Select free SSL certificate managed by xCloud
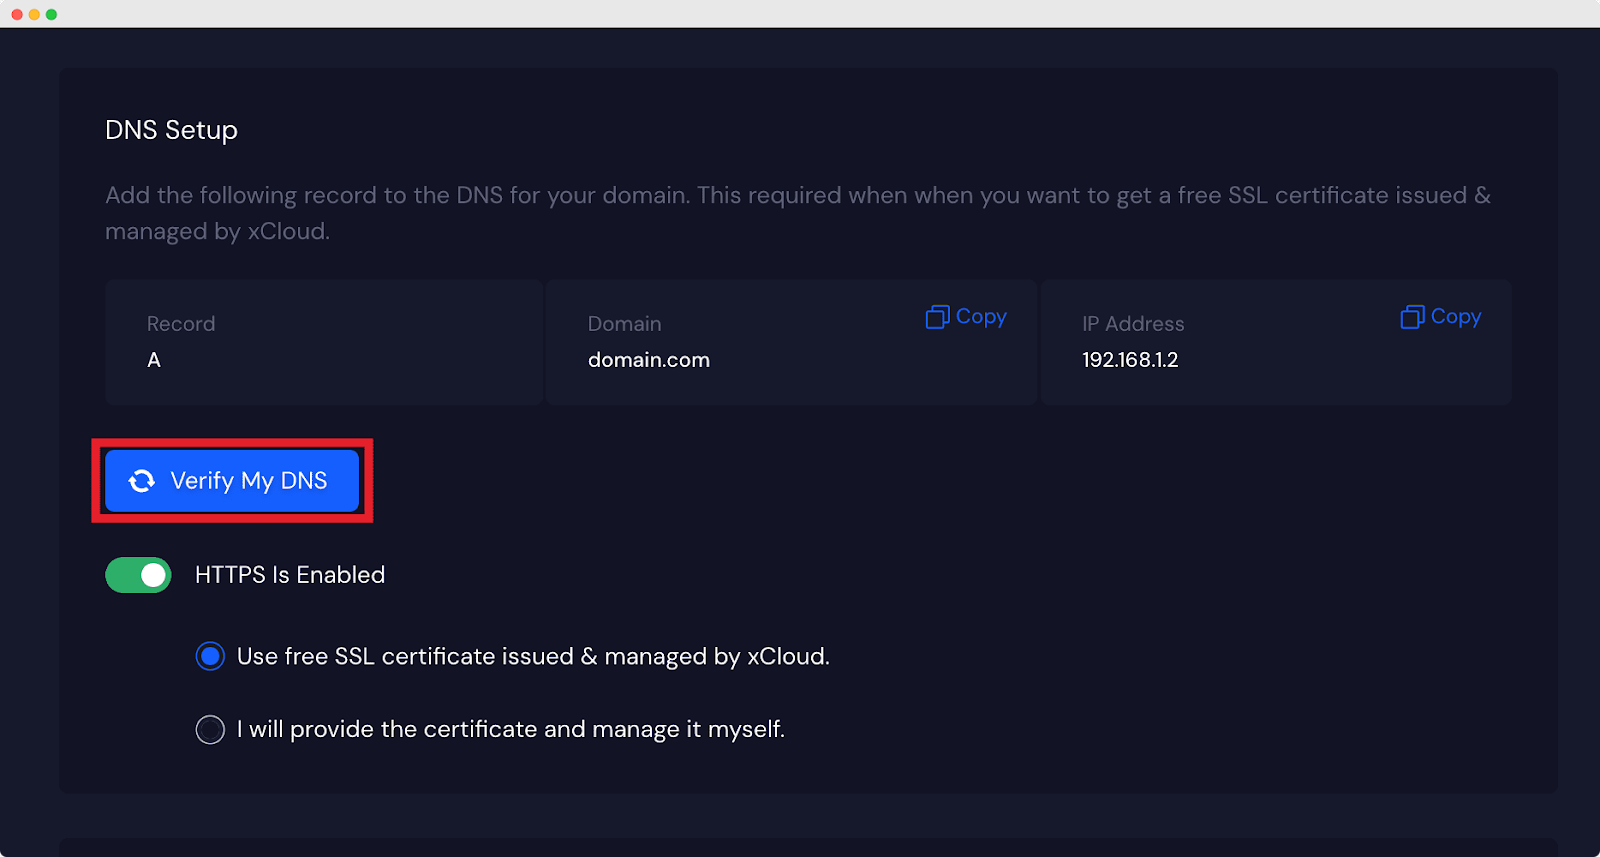The image size is (1600, 857). (210, 656)
